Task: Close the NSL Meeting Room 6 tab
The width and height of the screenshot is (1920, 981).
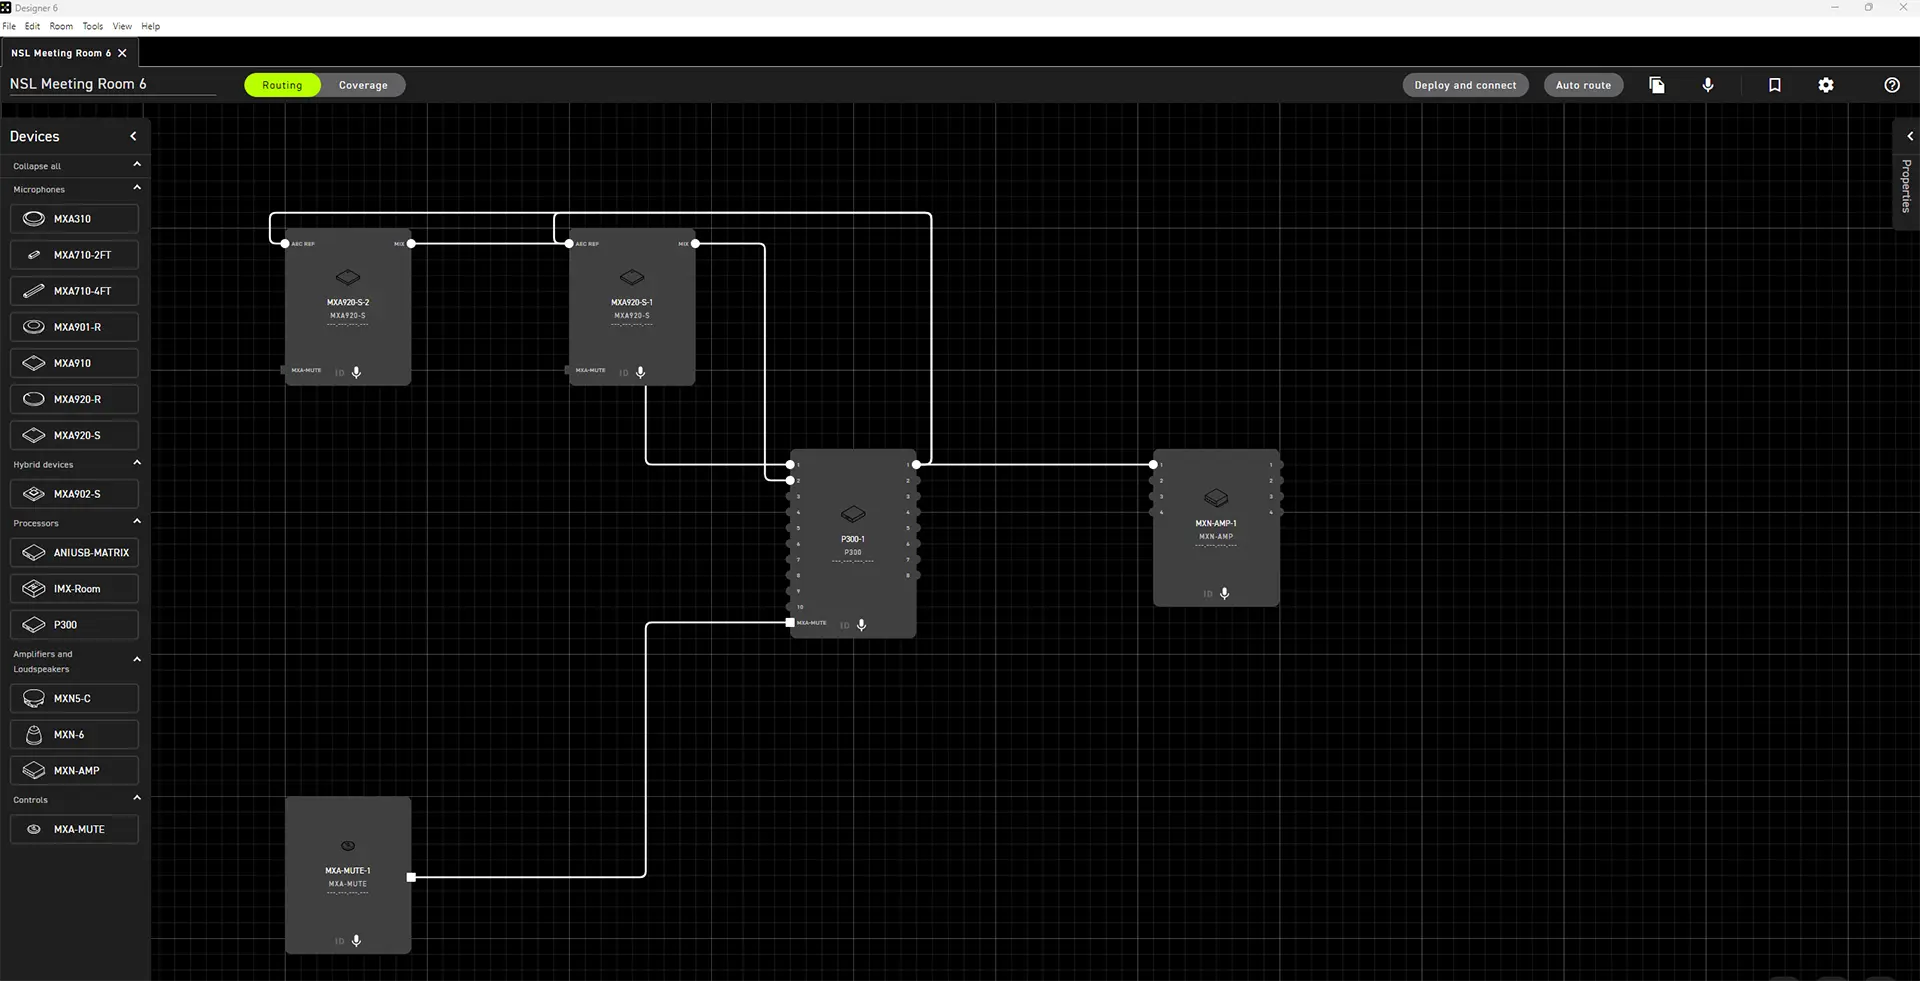Action: click(x=122, y=53)
